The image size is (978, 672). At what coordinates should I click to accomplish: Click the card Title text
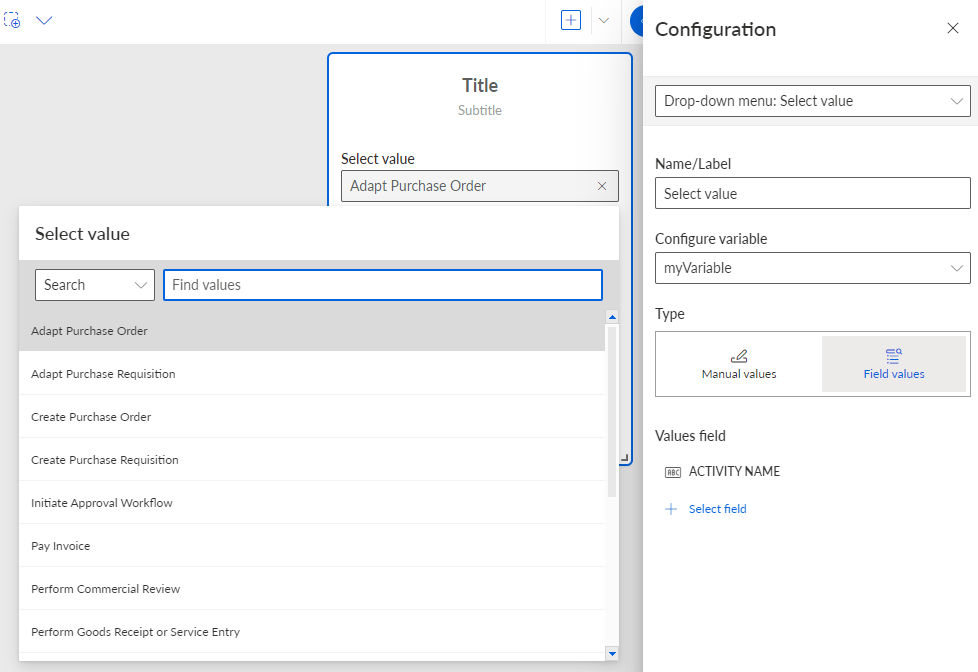(x=480, y=85)
